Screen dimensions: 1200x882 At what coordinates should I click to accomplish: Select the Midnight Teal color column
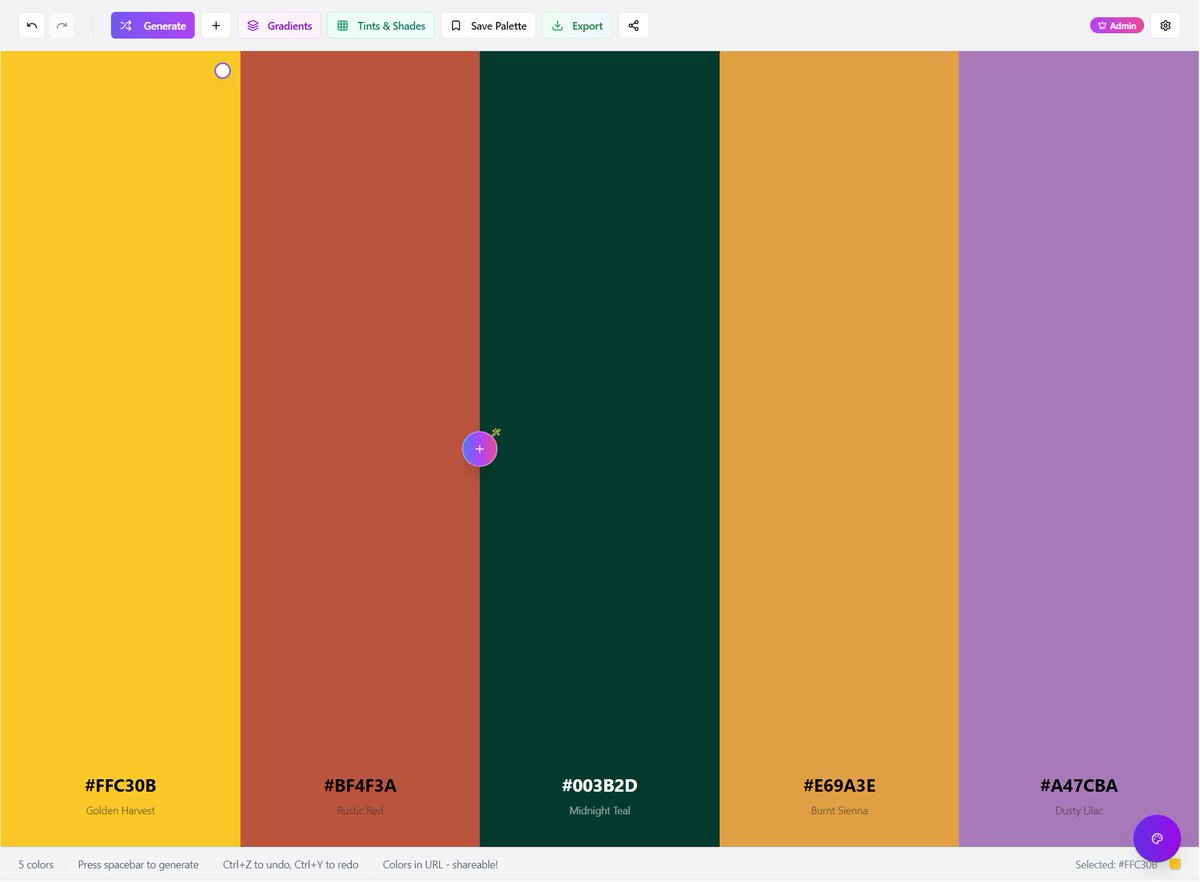pyautogui.click(x=600, y=449)
